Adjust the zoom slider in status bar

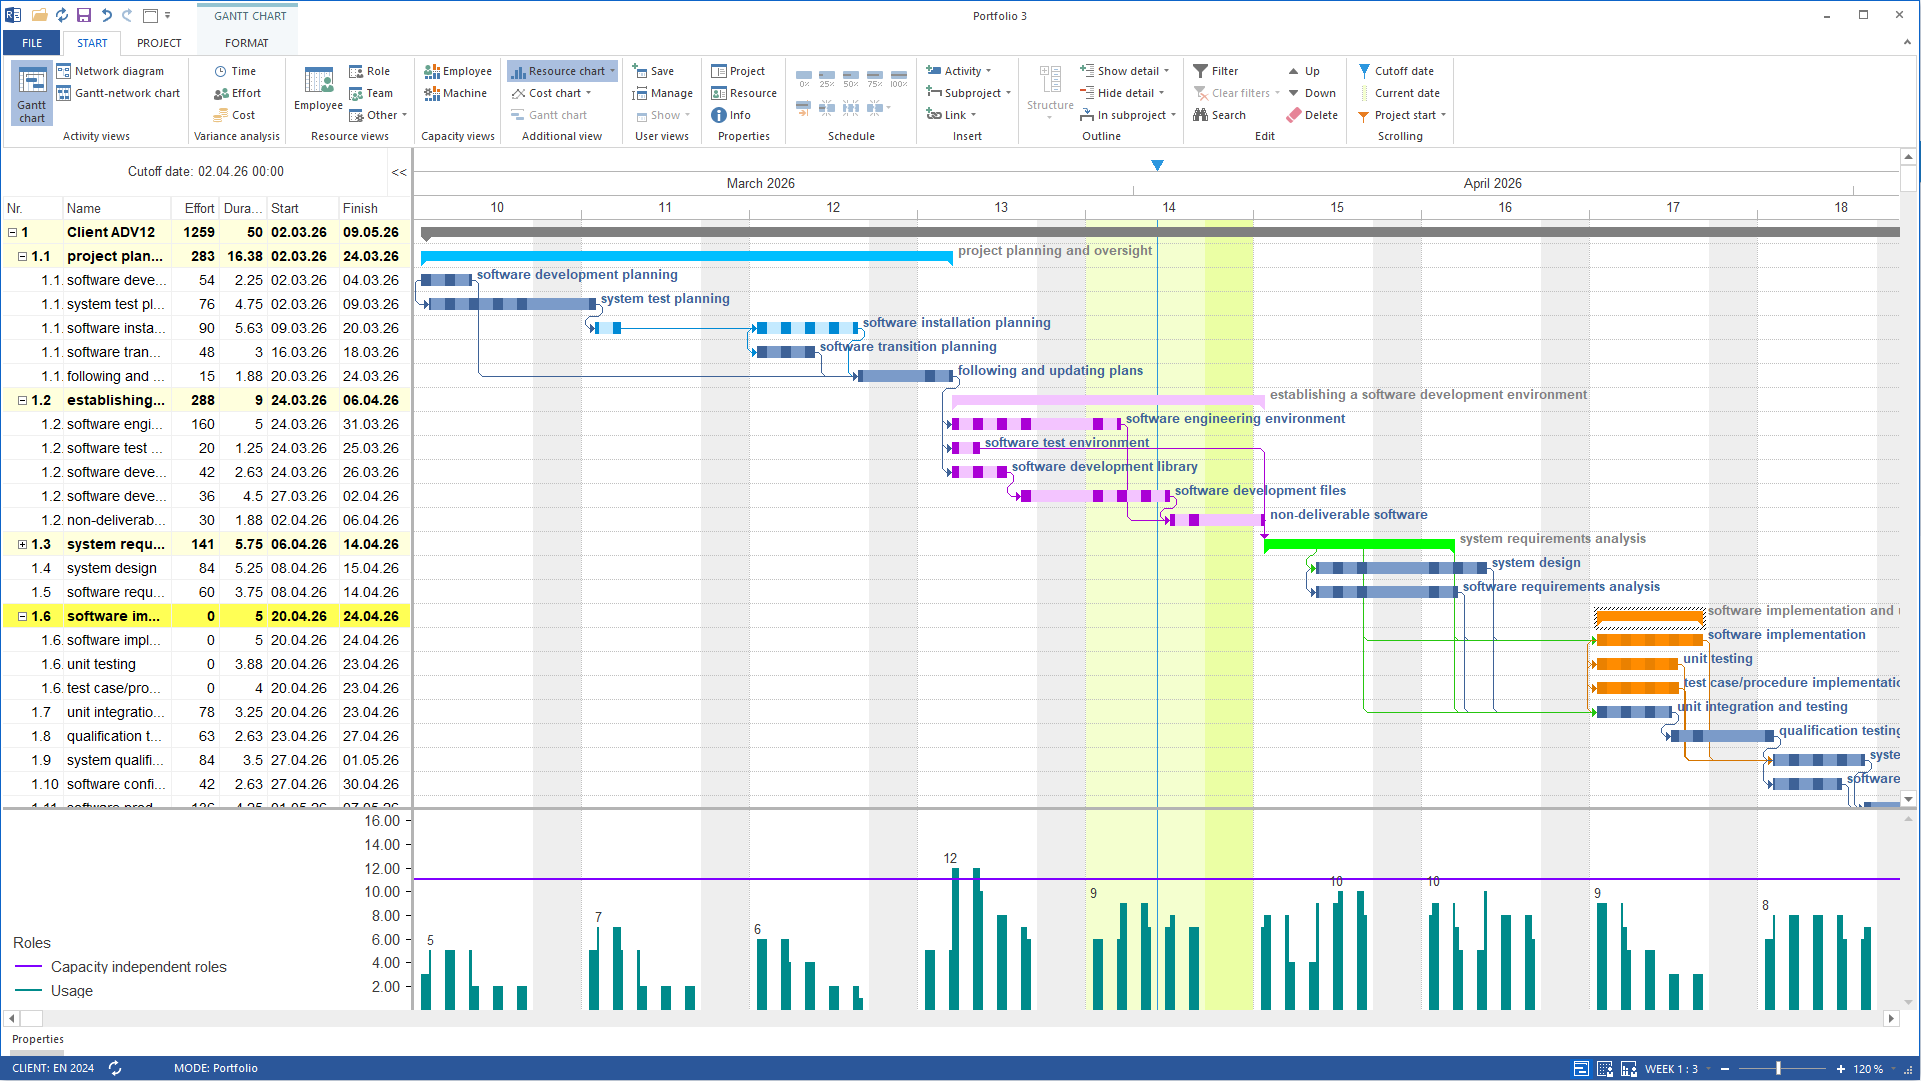[x=1778, y=1069]
